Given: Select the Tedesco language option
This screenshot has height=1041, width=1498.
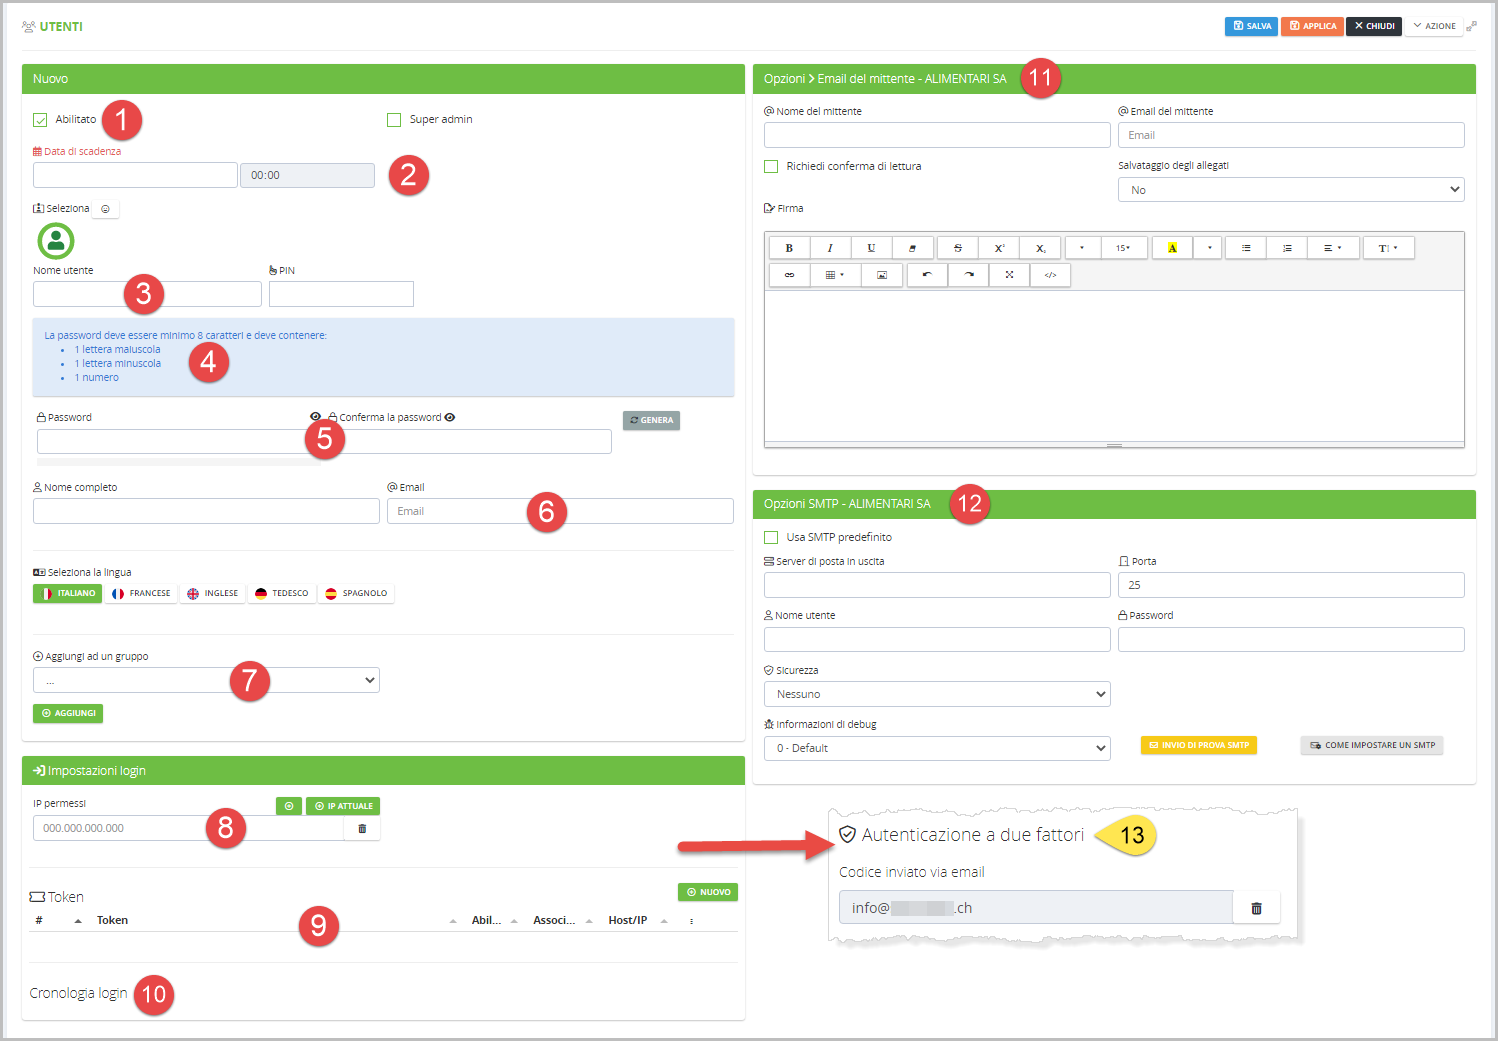Looking at the screenshot, I should (281, 593).
